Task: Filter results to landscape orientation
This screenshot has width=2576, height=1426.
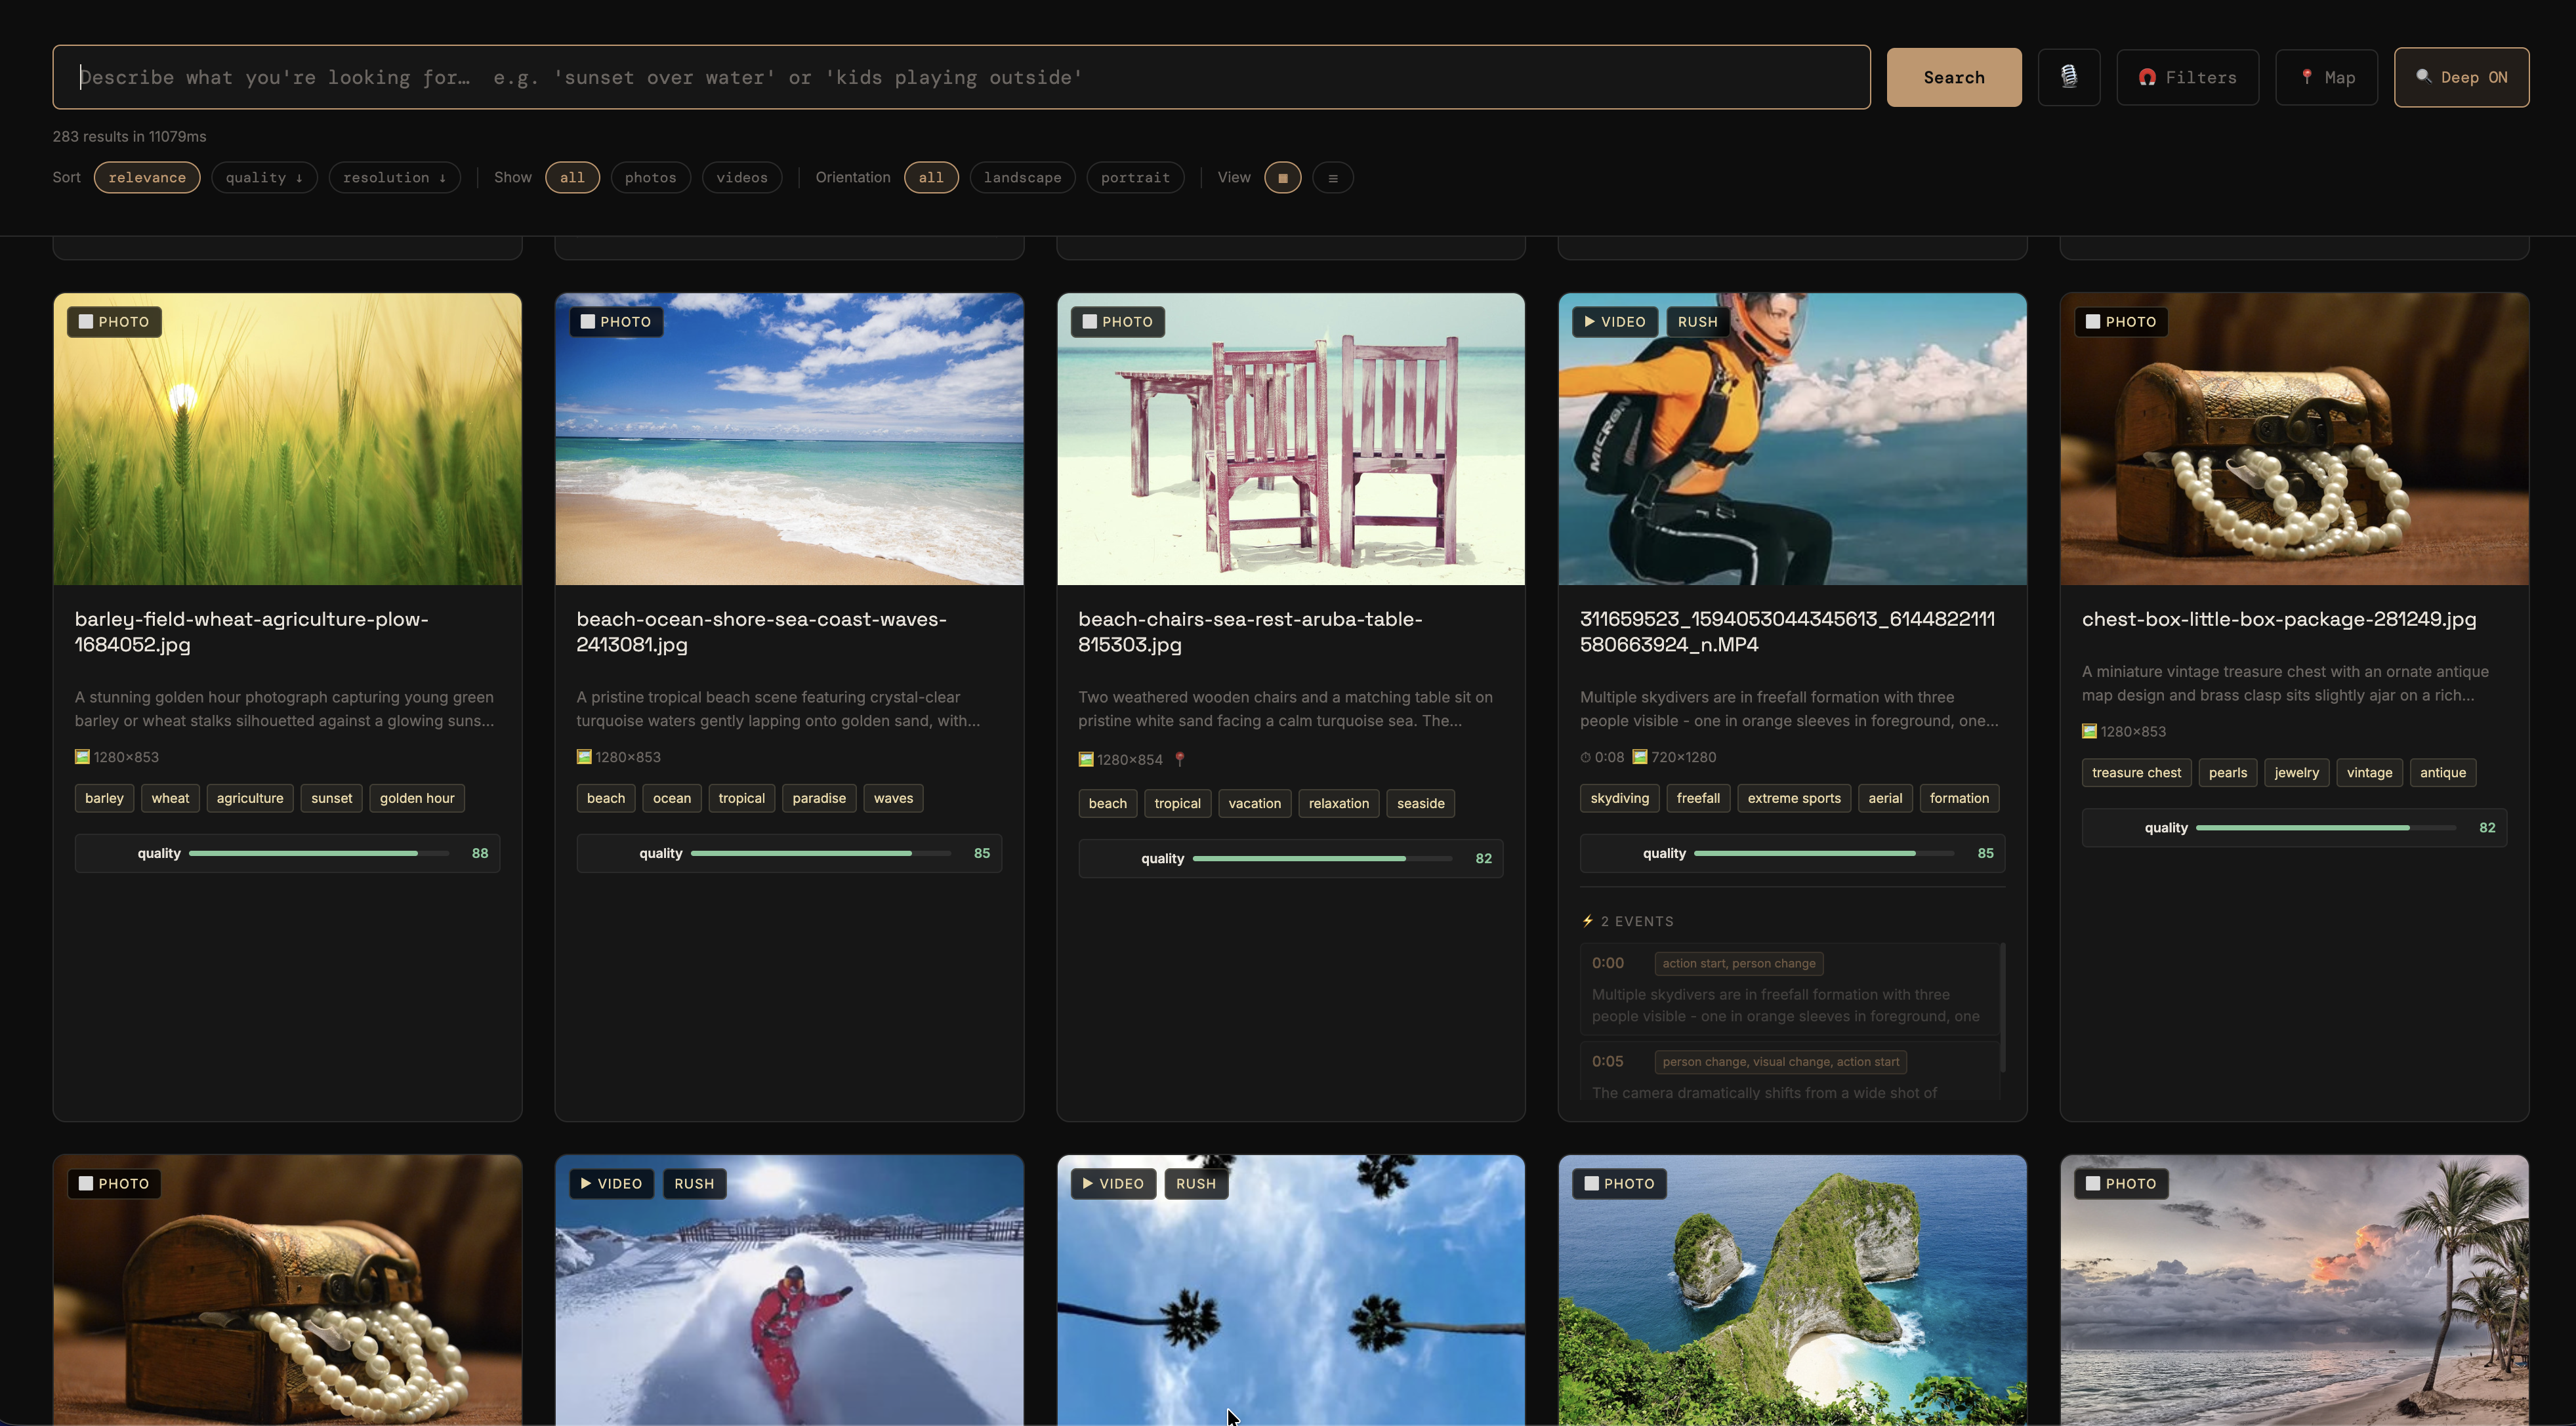Action: [1022, 177]
